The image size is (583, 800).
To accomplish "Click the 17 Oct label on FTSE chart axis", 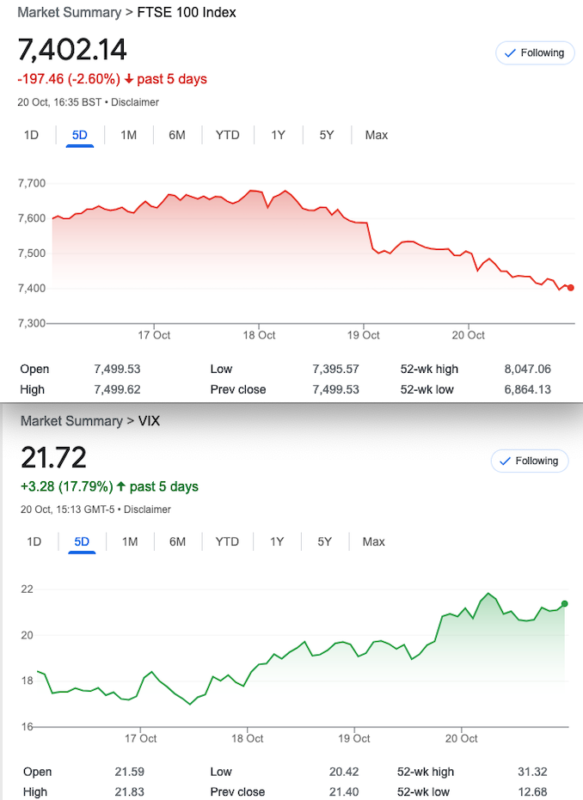I will [x=154, y=335].
